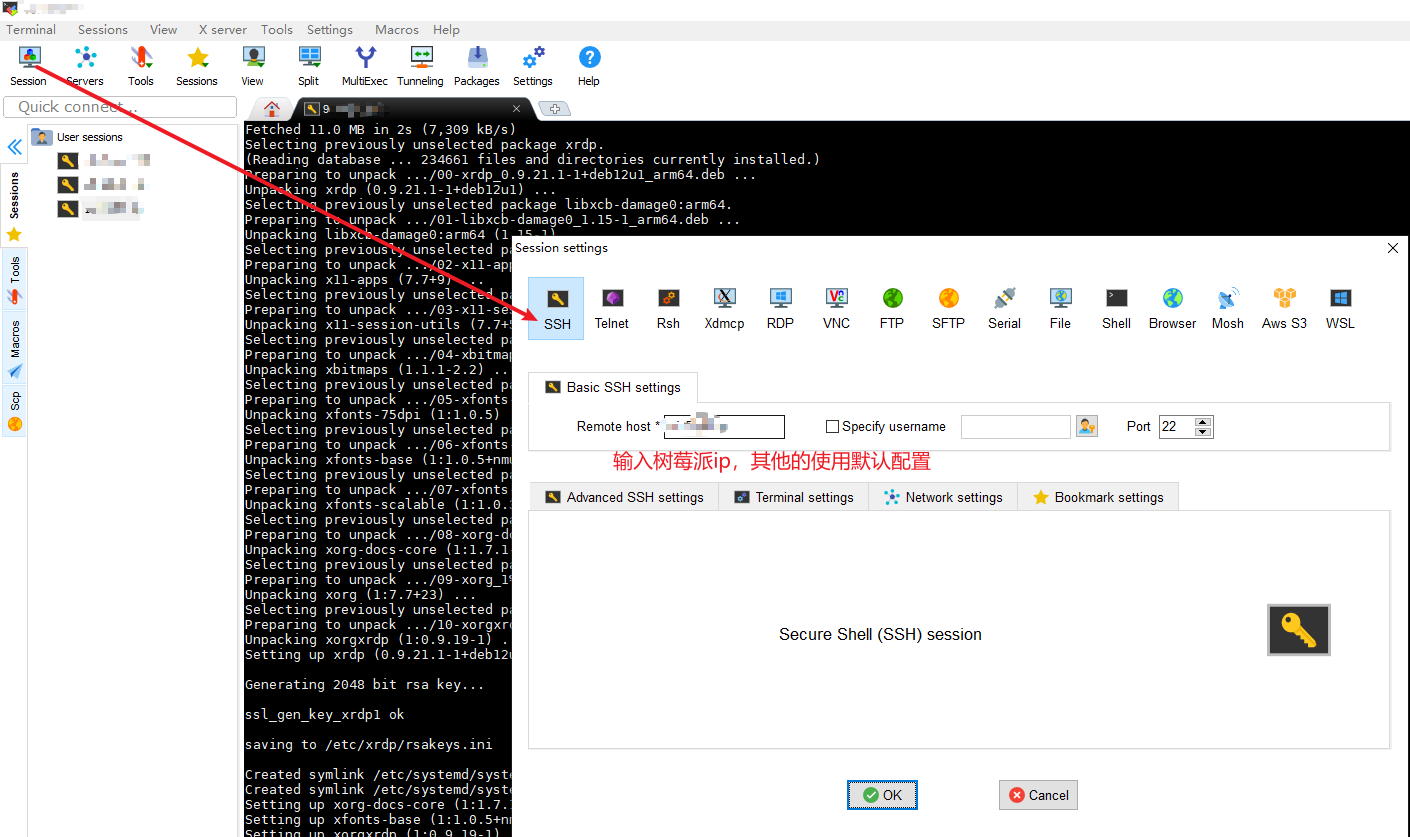Open the Terminal menu
Image resolution: width=1410 pixels, height=837 pixels.
(x=31, y=30)
